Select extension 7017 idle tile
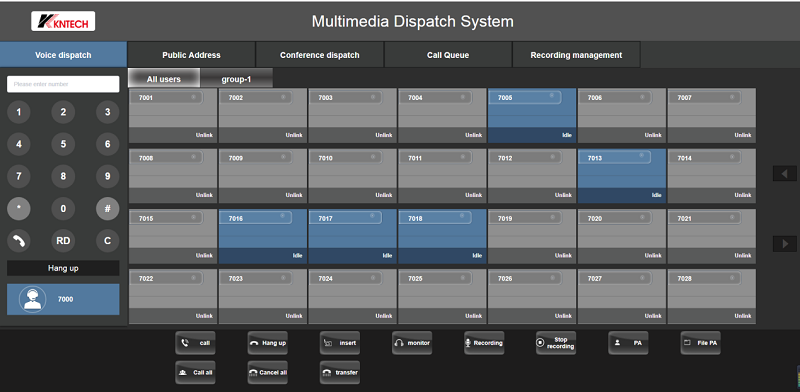 [353, 236]
